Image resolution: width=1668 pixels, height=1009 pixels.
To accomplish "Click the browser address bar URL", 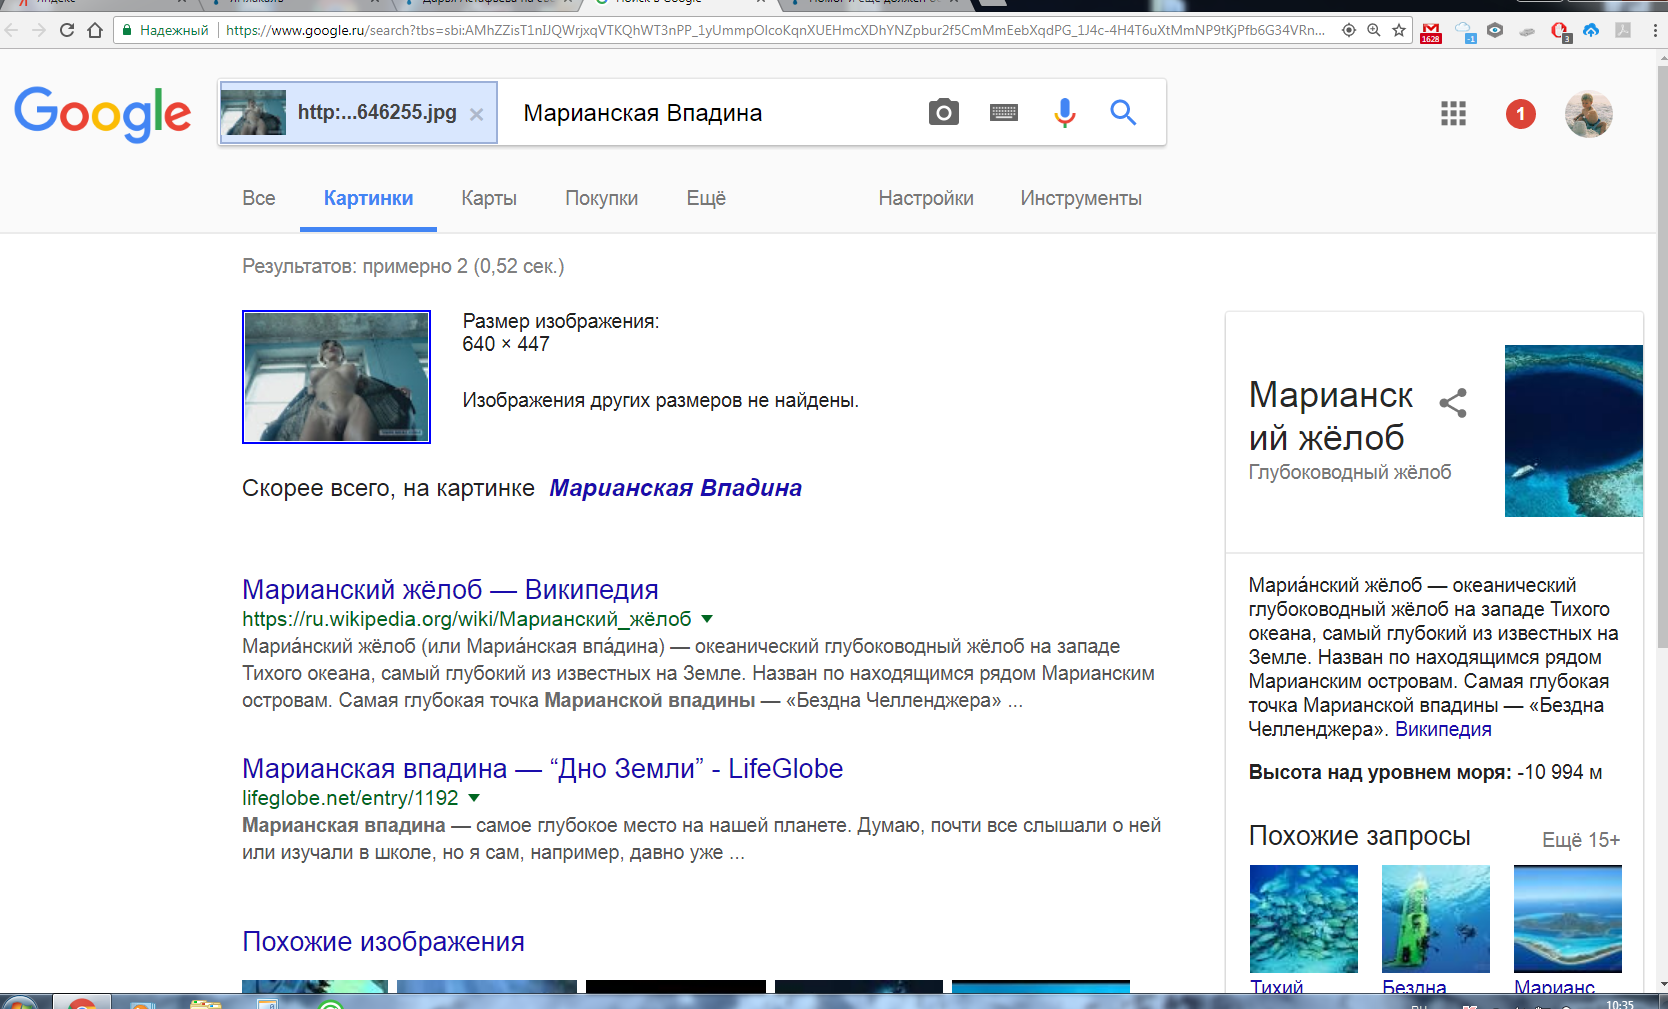I will (x=775, y=30).
